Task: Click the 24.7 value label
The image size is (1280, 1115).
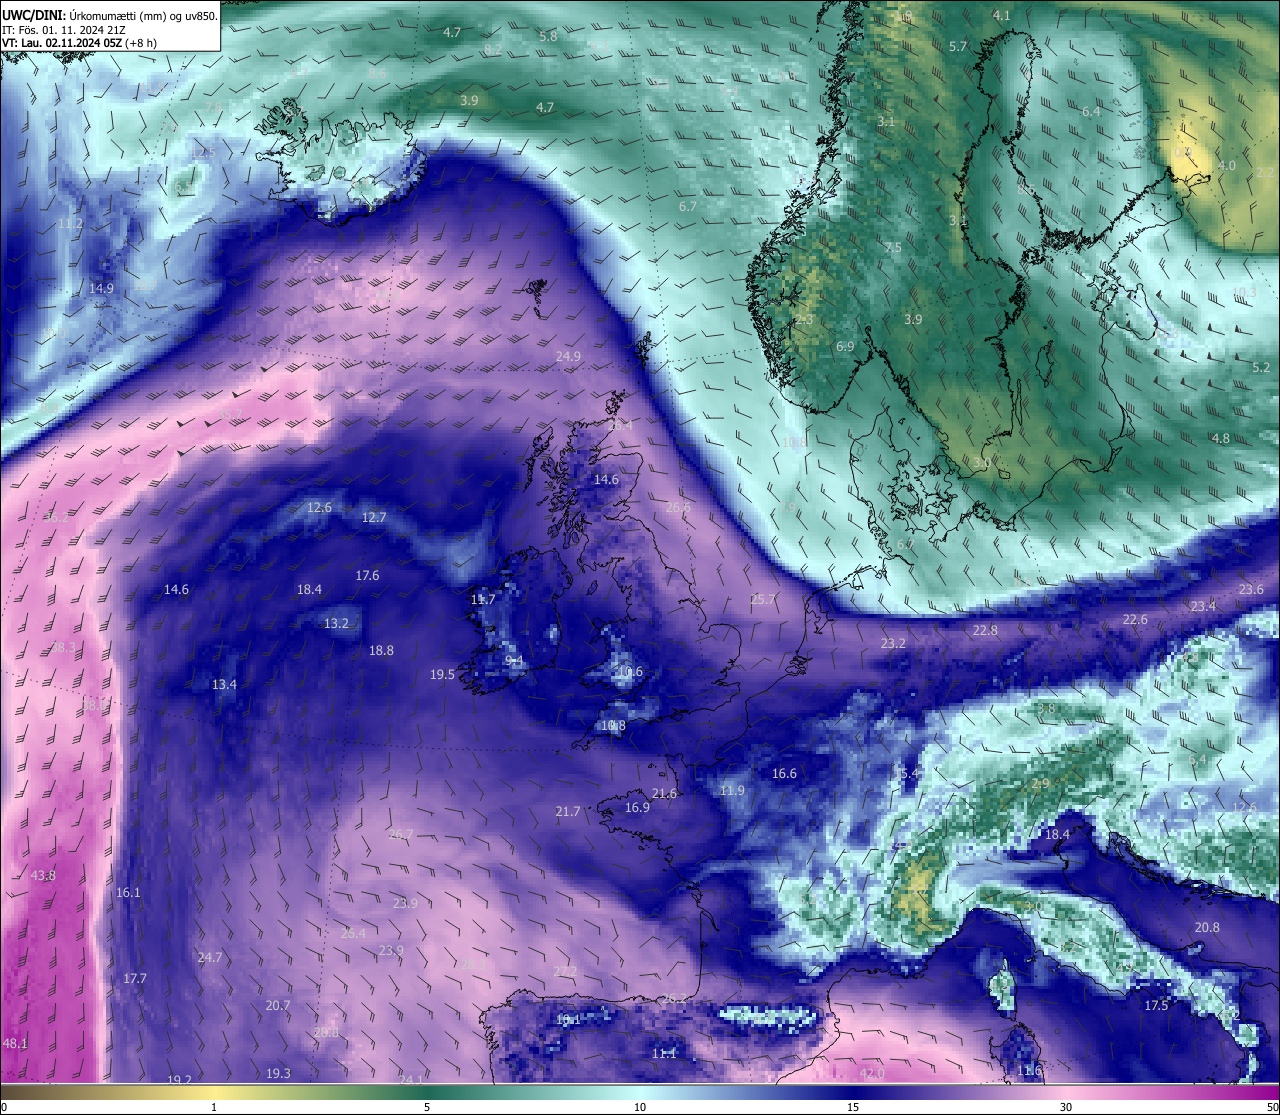Action: click(209, 958)
